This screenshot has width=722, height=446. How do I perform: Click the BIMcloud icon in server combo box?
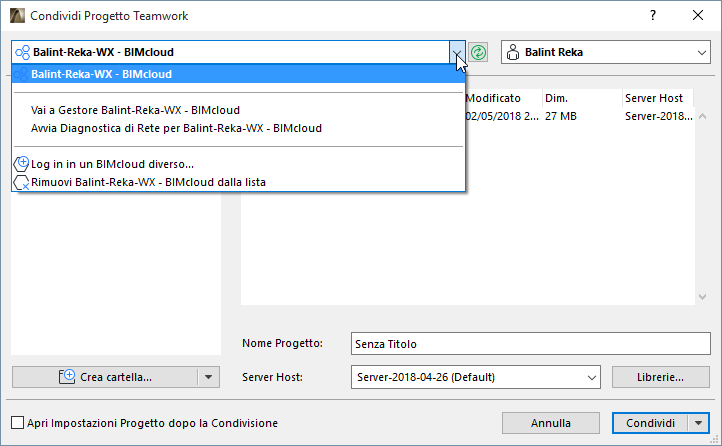tap(23, 52)
